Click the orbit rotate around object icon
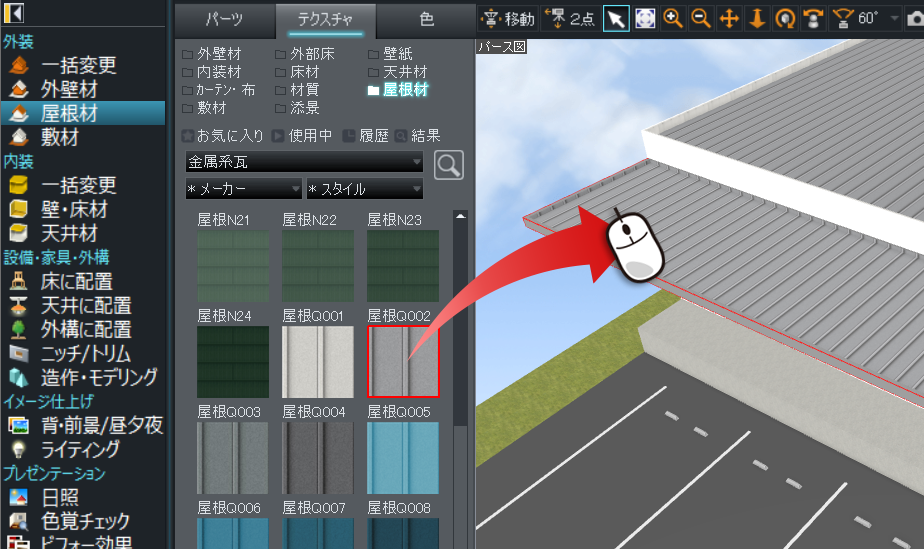The height and width of the screenshot is (549, 924). point(786,19)
